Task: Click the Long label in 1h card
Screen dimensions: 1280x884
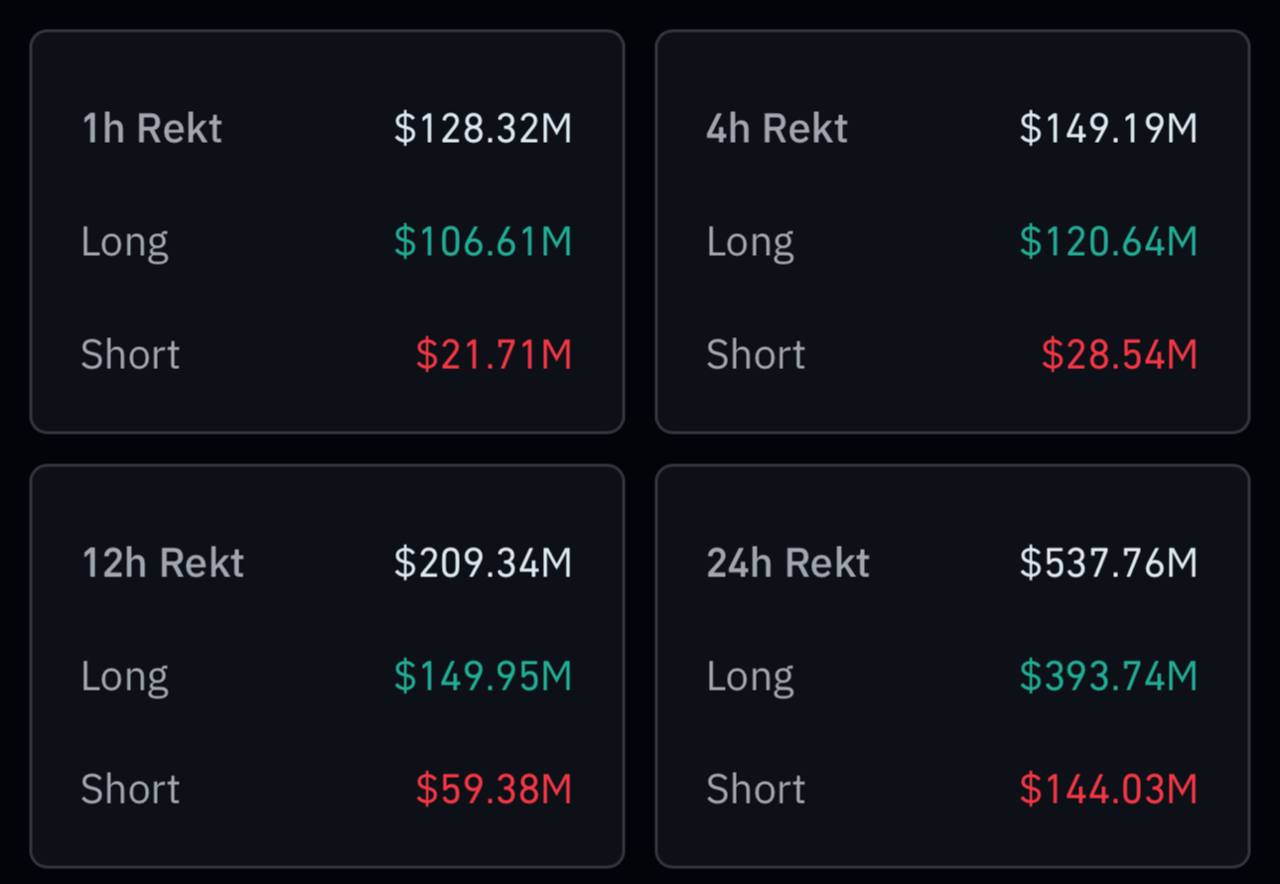Action: [x=125, y=242]
